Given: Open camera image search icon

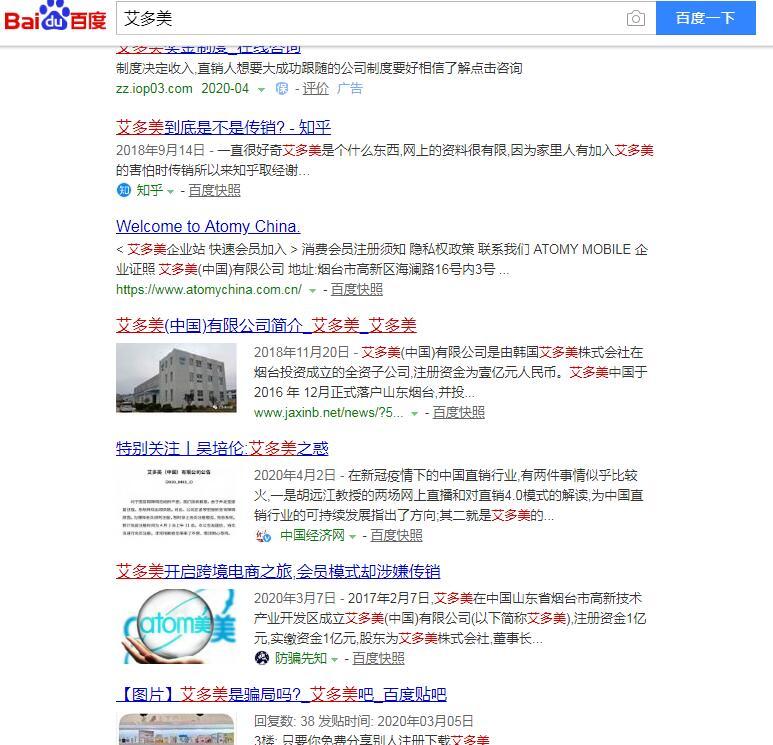Looking at the screenshot, I should pos(635,19).
